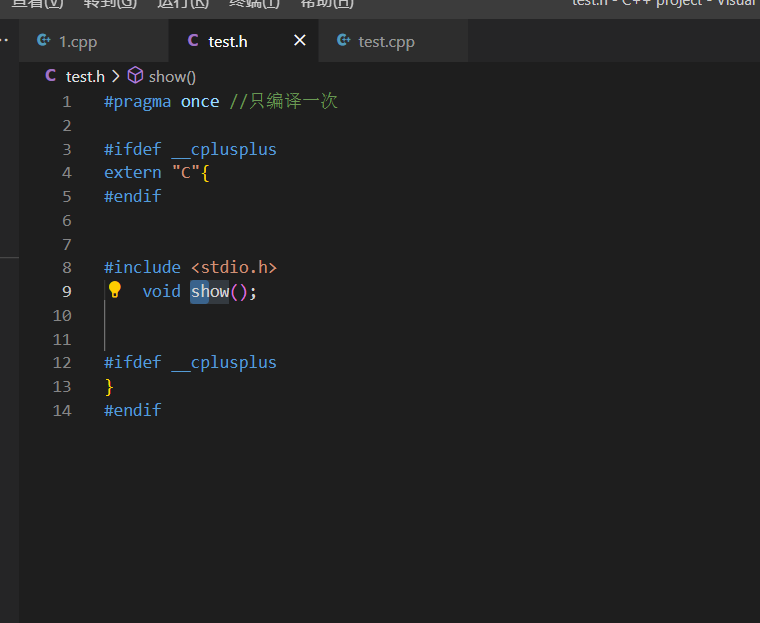
Task: Click the C file icon on test.h tab
Action: 193,41
